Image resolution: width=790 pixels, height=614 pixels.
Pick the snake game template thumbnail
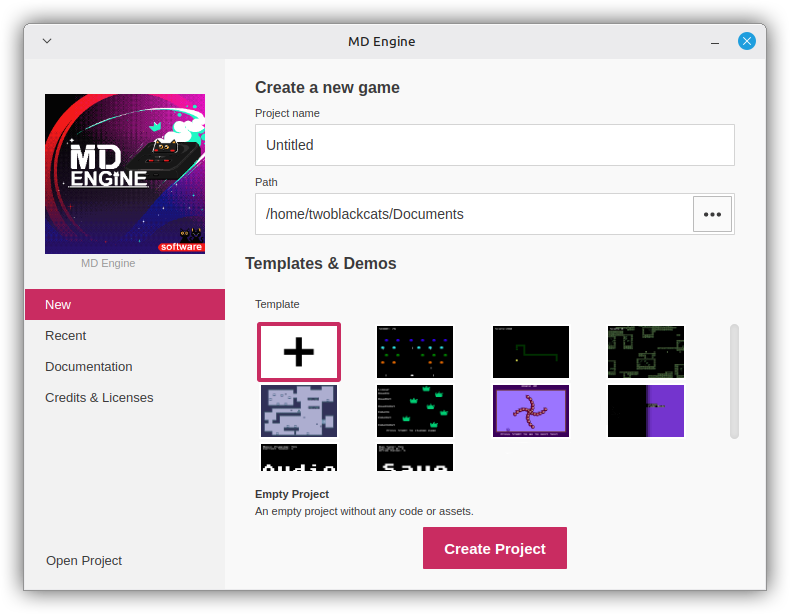pos(530,352)
